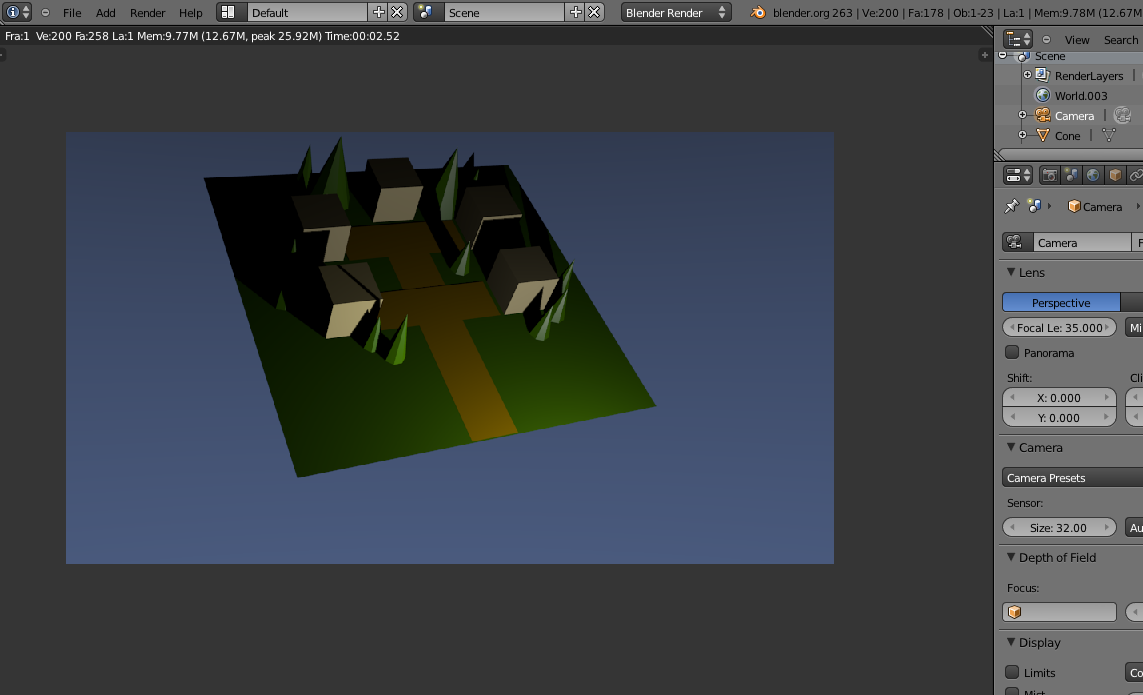Open the Info editor type selector
This screenshot has width=1143, height=695.
click(17, 12)
